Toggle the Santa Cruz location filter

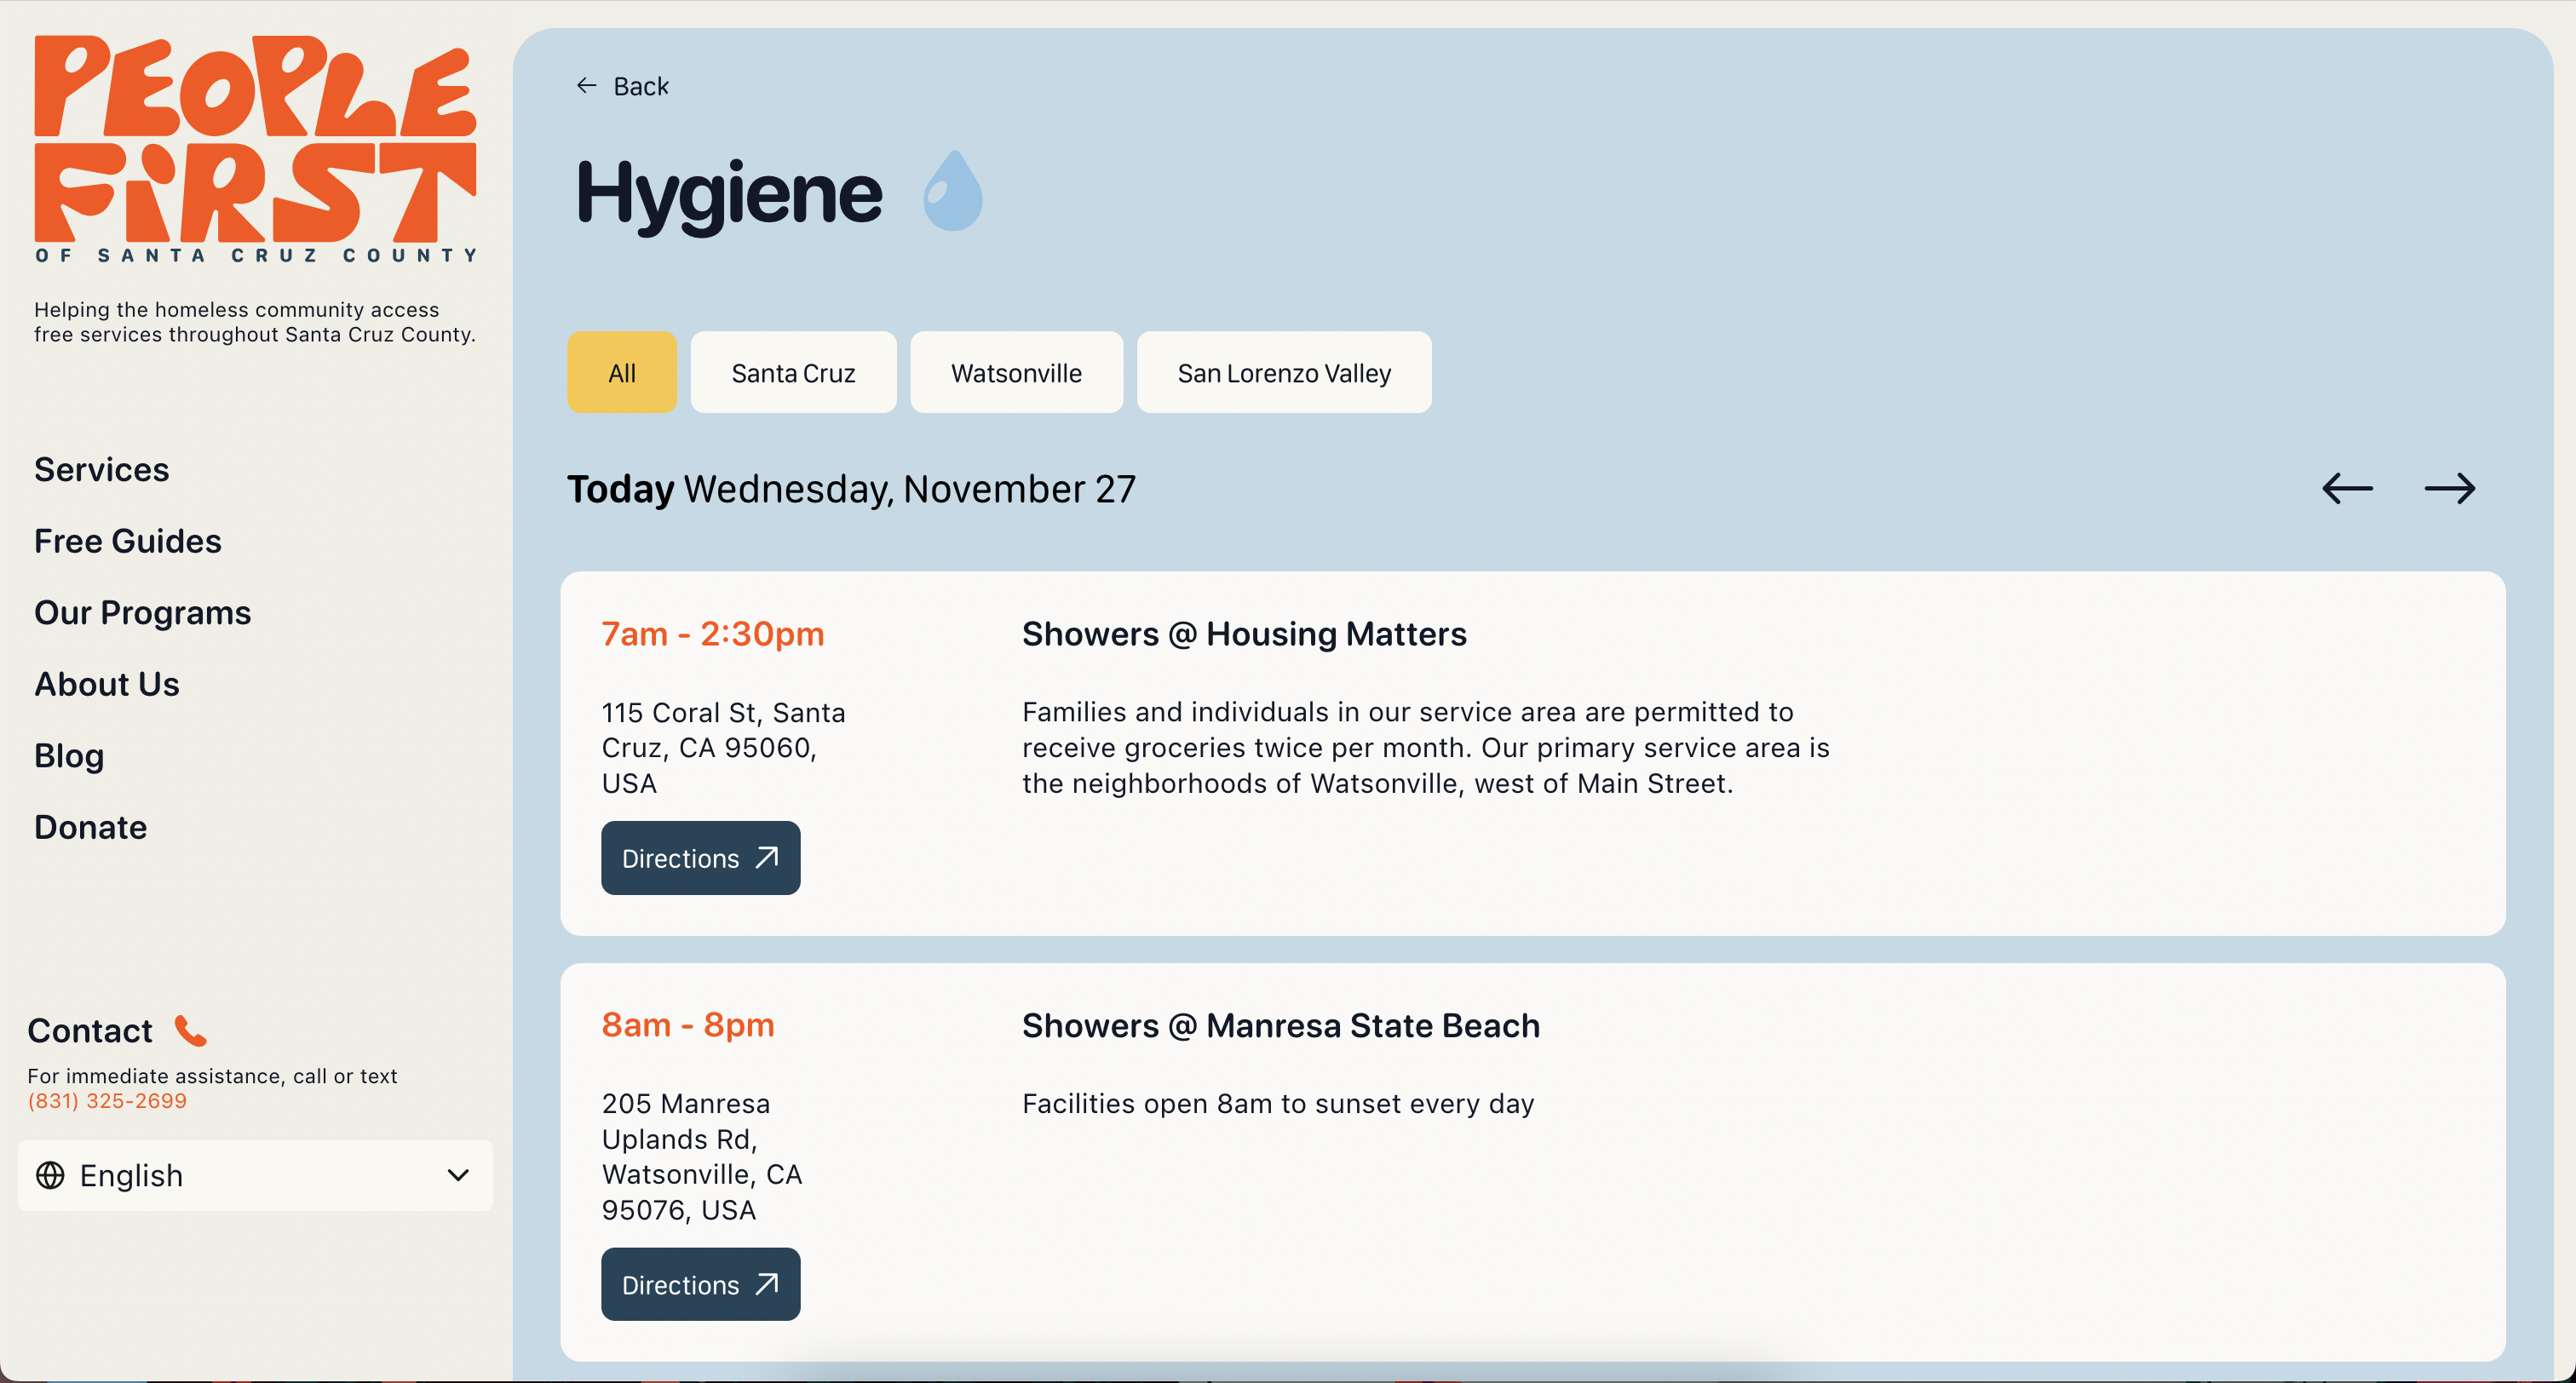click(x=793, y=372)
